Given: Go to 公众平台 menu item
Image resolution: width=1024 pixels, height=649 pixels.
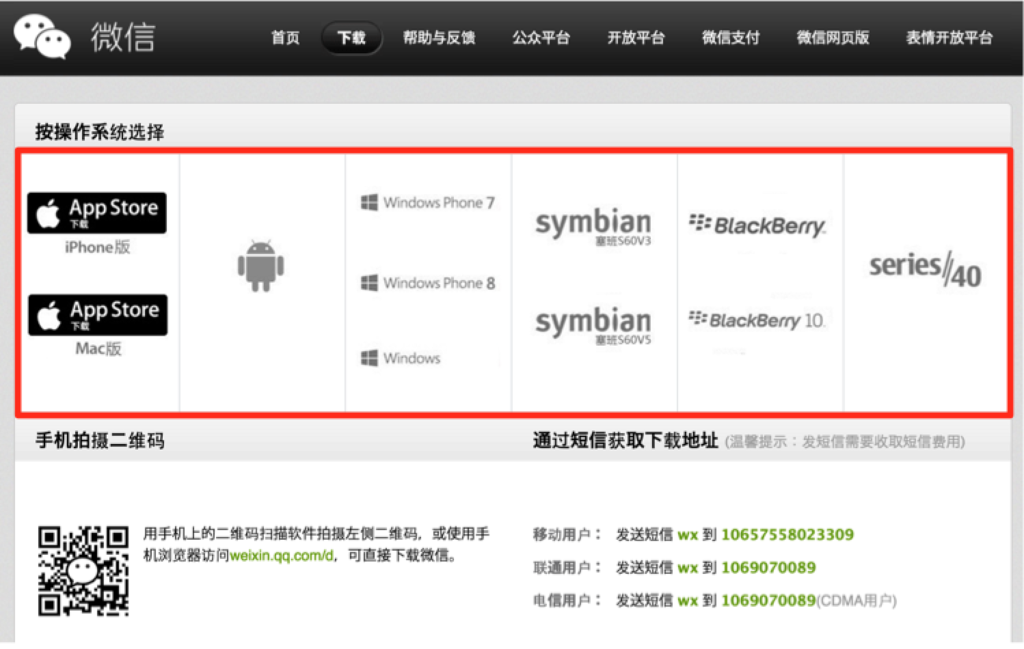Looking at the screenshot, I should (x=541, y=38).
